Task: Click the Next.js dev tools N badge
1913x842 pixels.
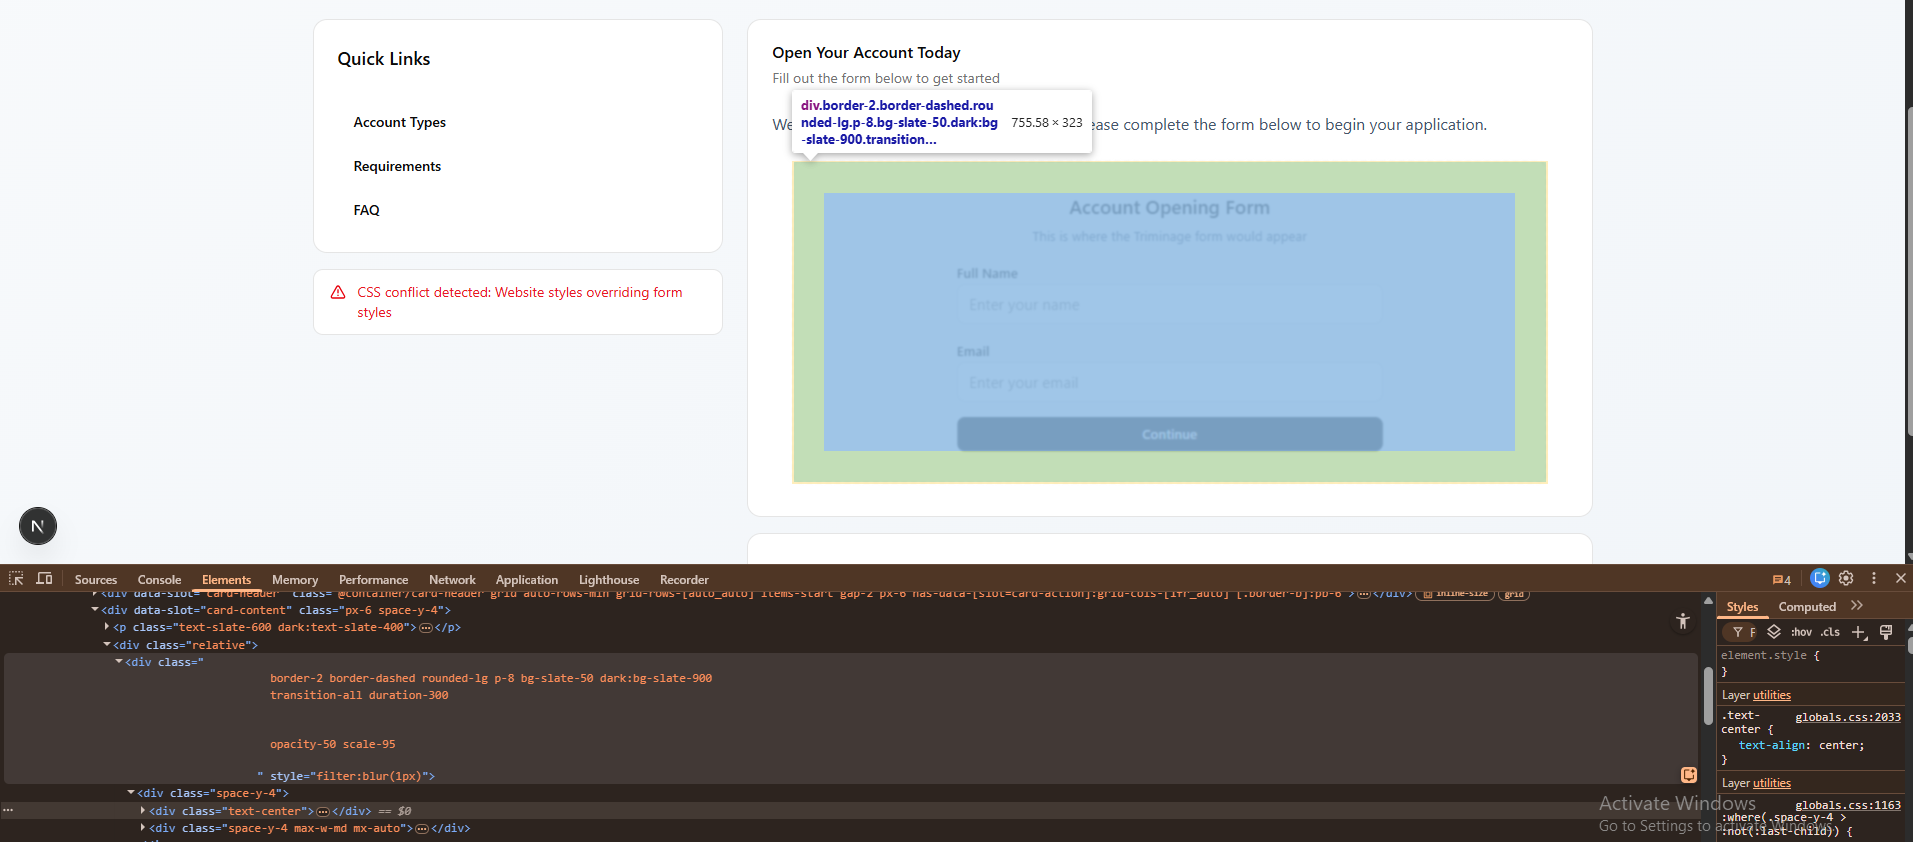Action: click(x=38, y=526)
